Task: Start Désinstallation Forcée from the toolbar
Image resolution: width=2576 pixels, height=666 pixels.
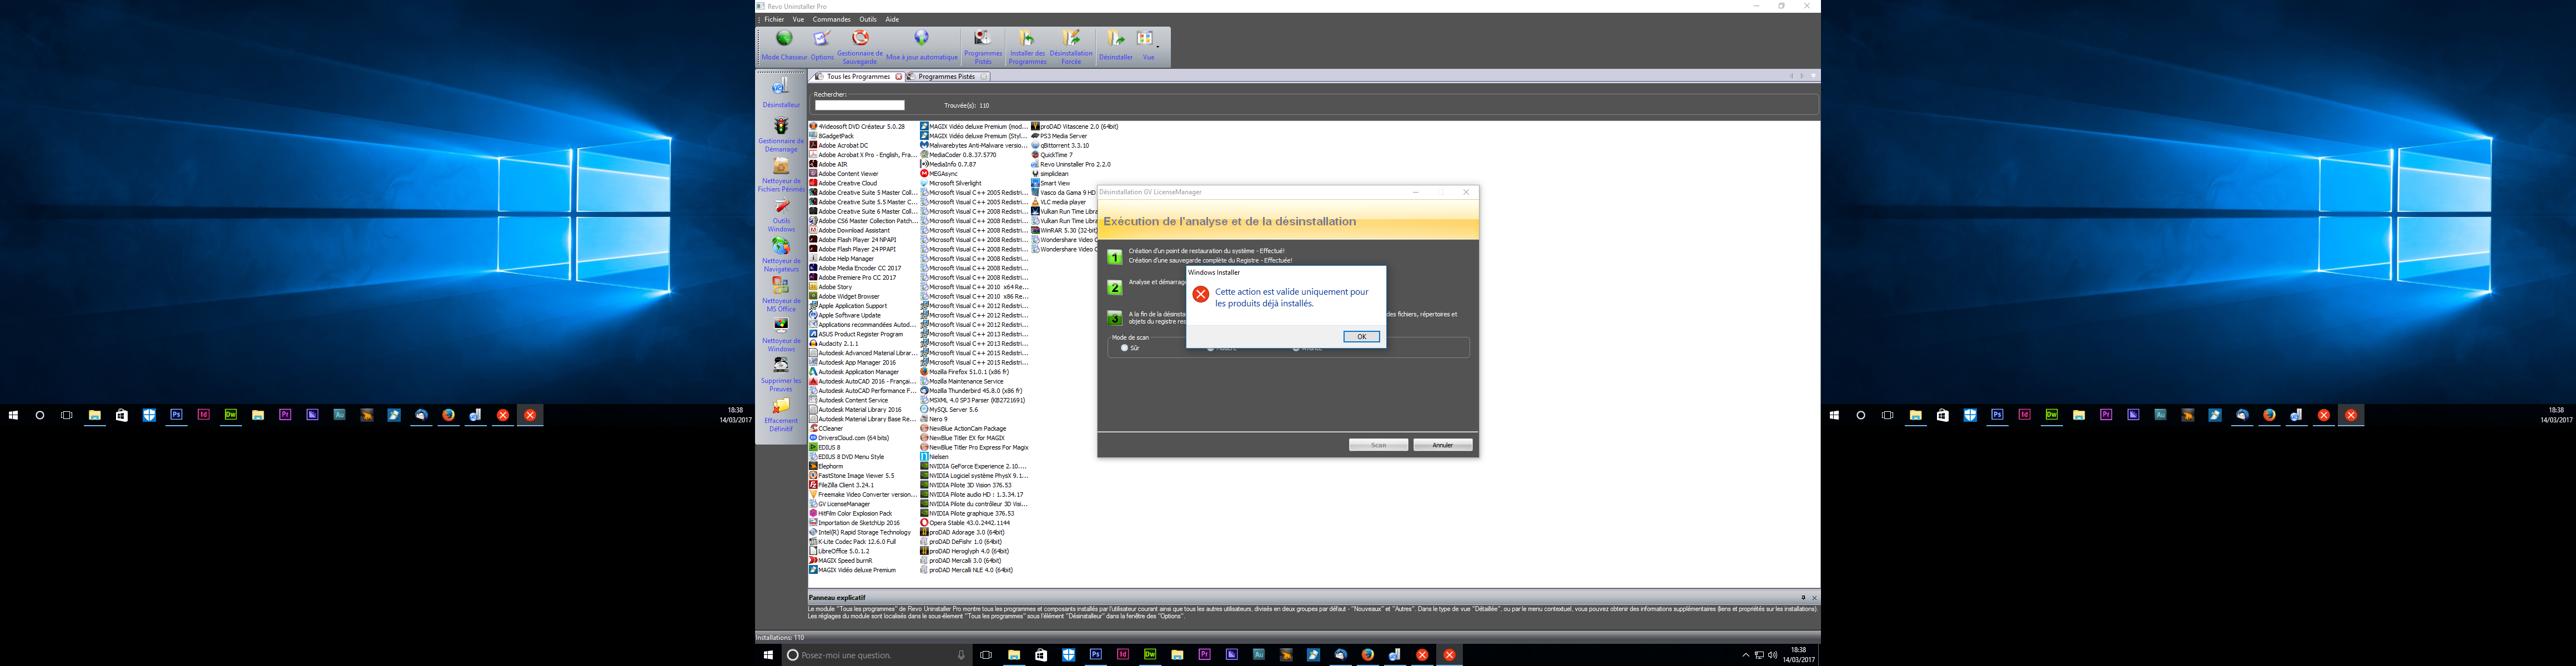Action: (x=1071, y=46)
